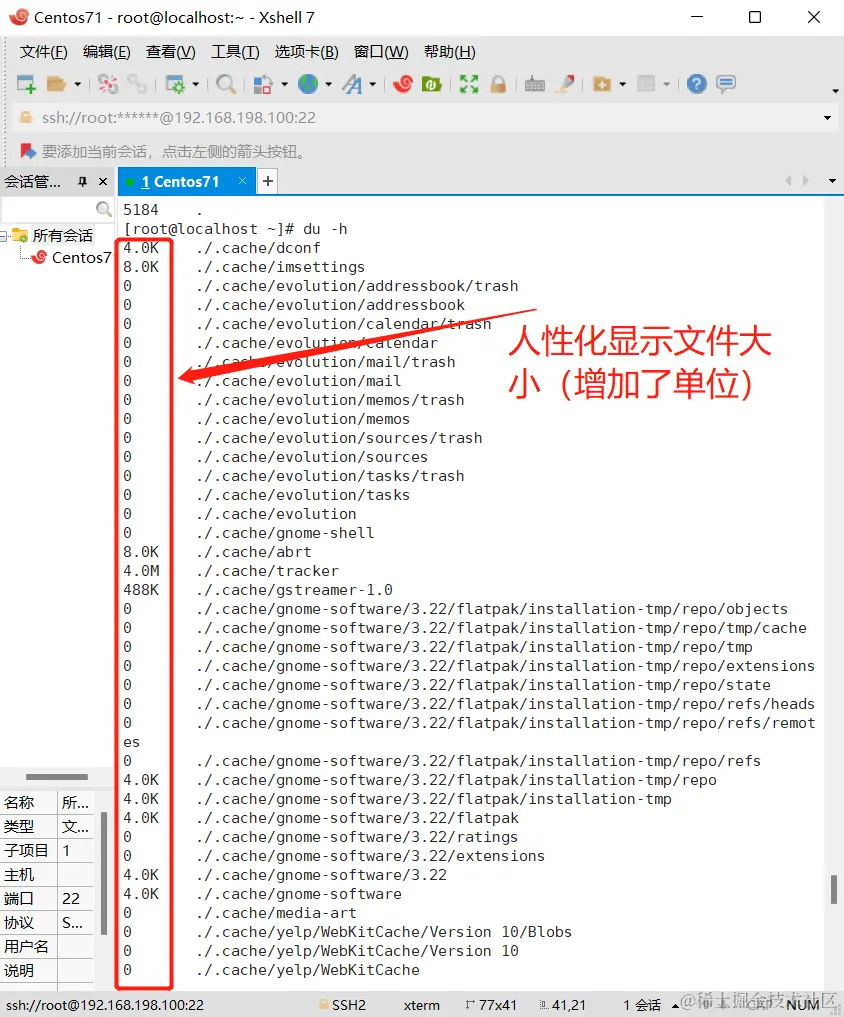Open the 选项卡(B) menu
844x1017 pixels.
(306, 52)
